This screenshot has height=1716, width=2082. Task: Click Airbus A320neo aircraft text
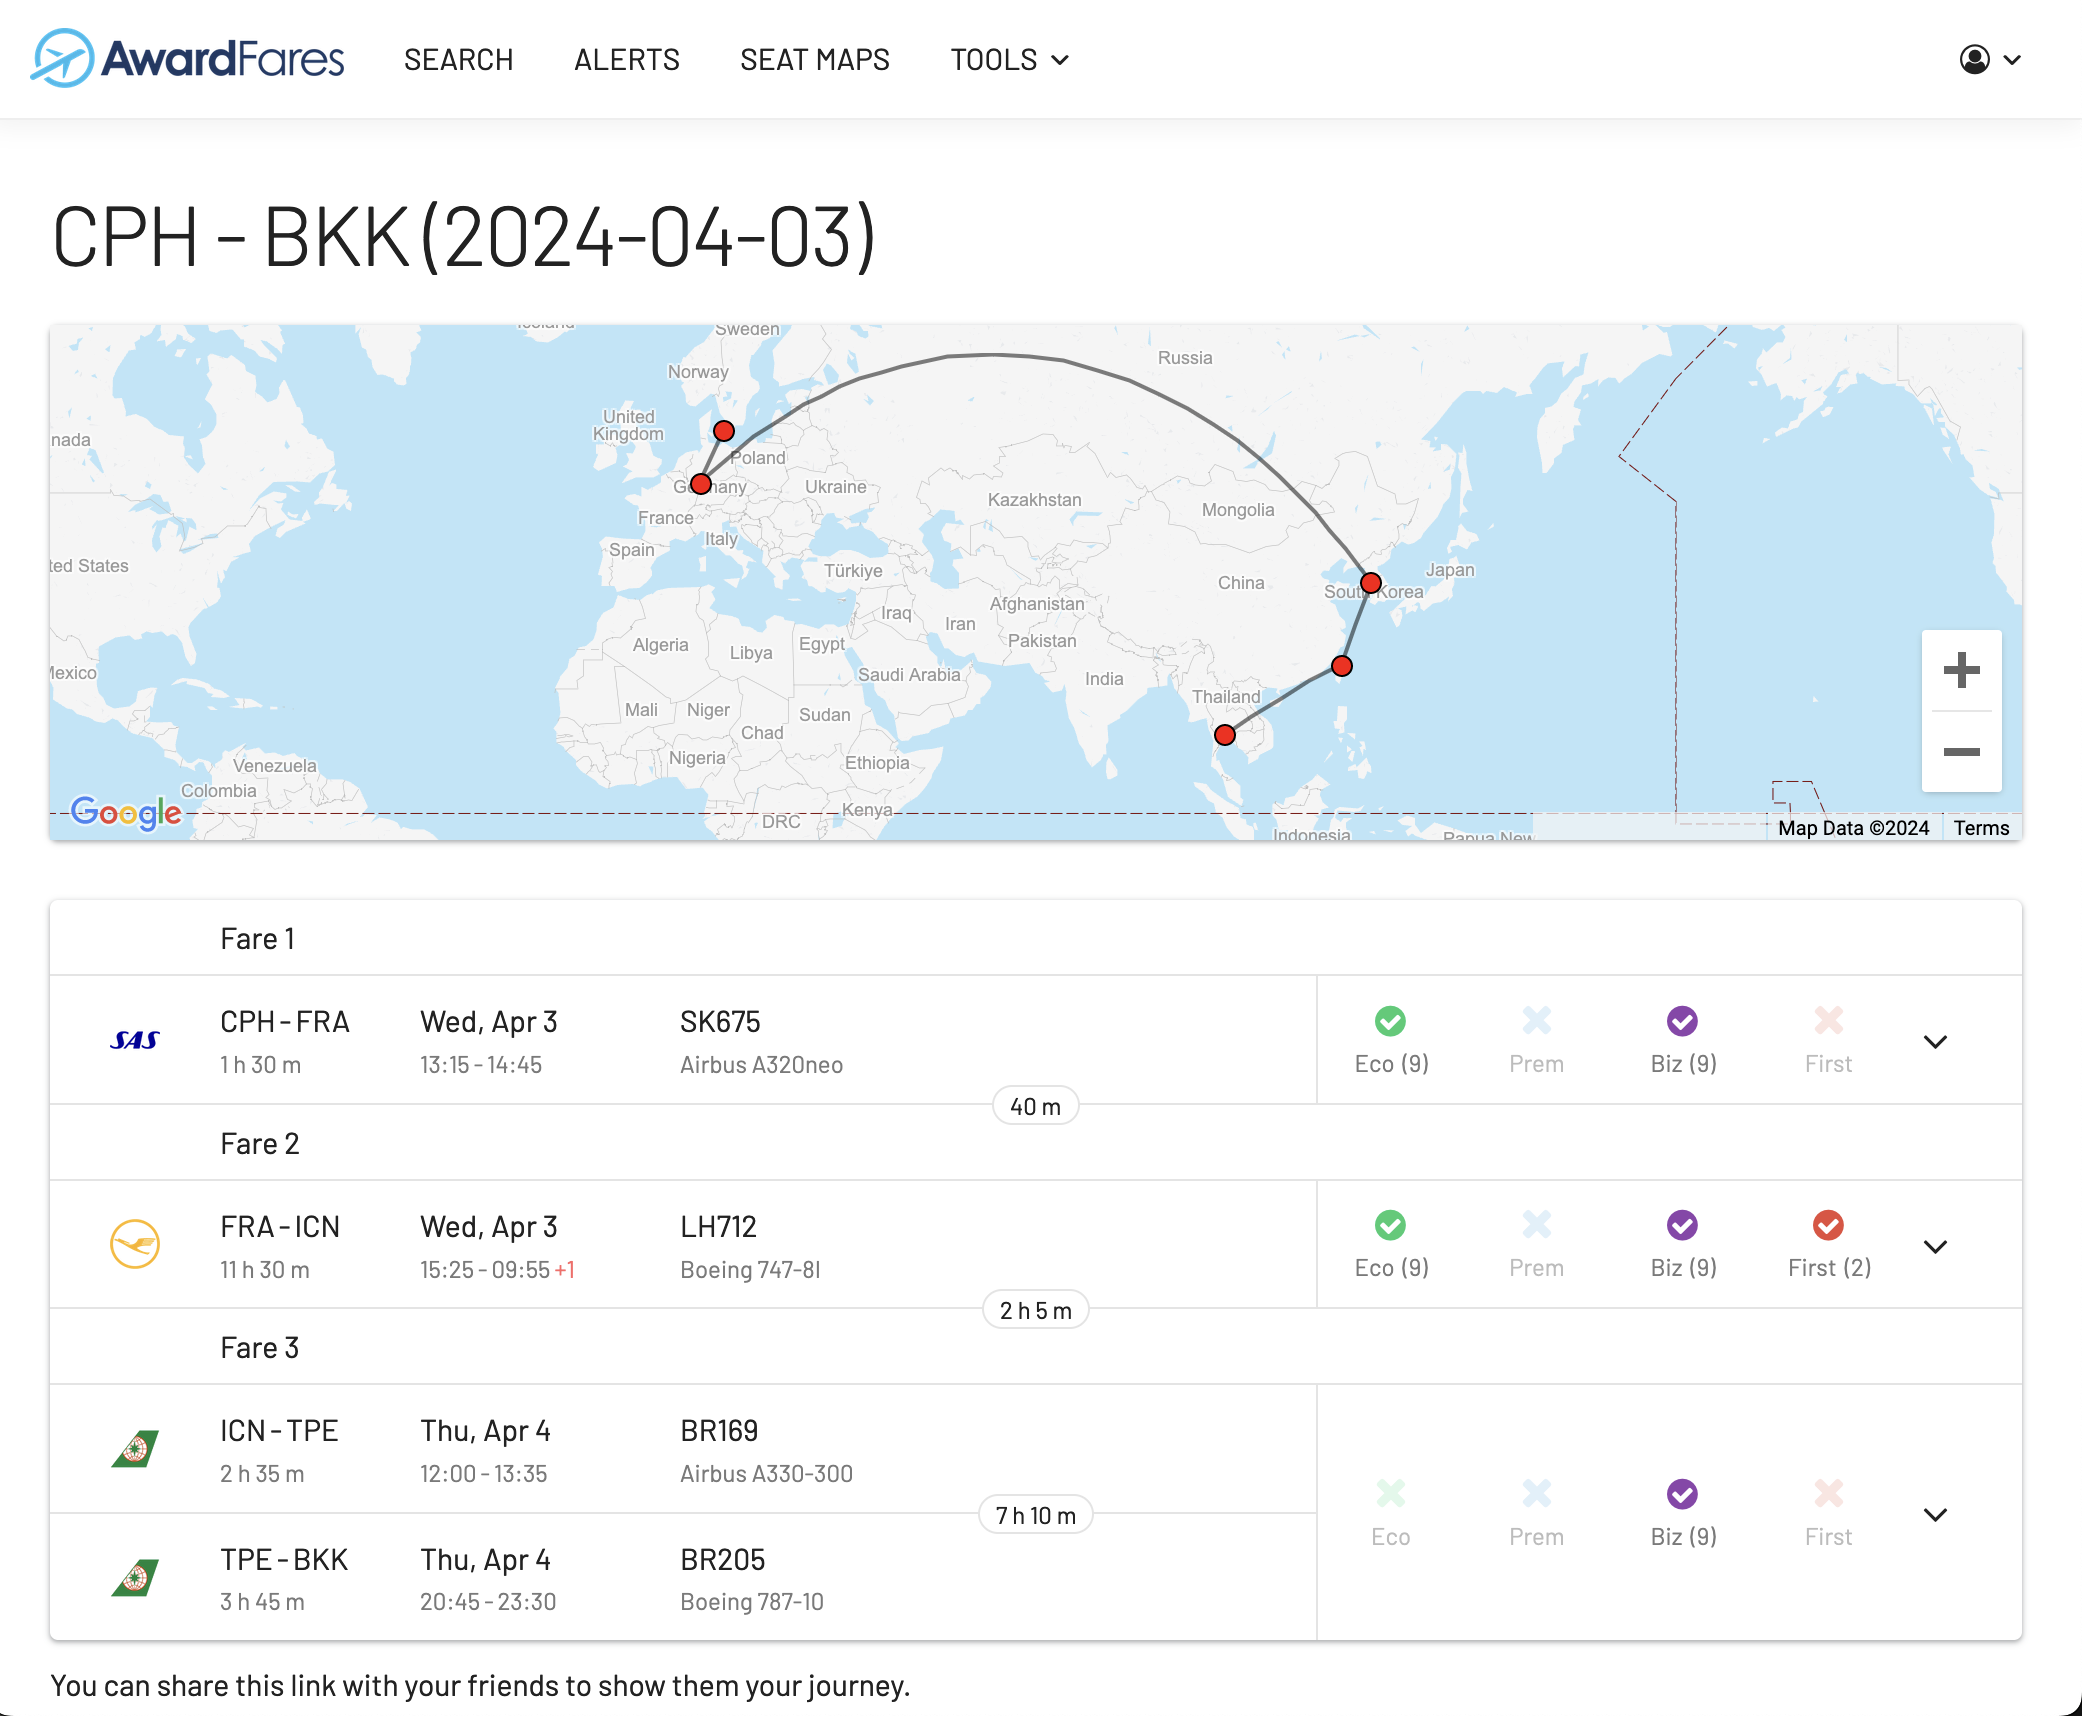pos(761,1065)
